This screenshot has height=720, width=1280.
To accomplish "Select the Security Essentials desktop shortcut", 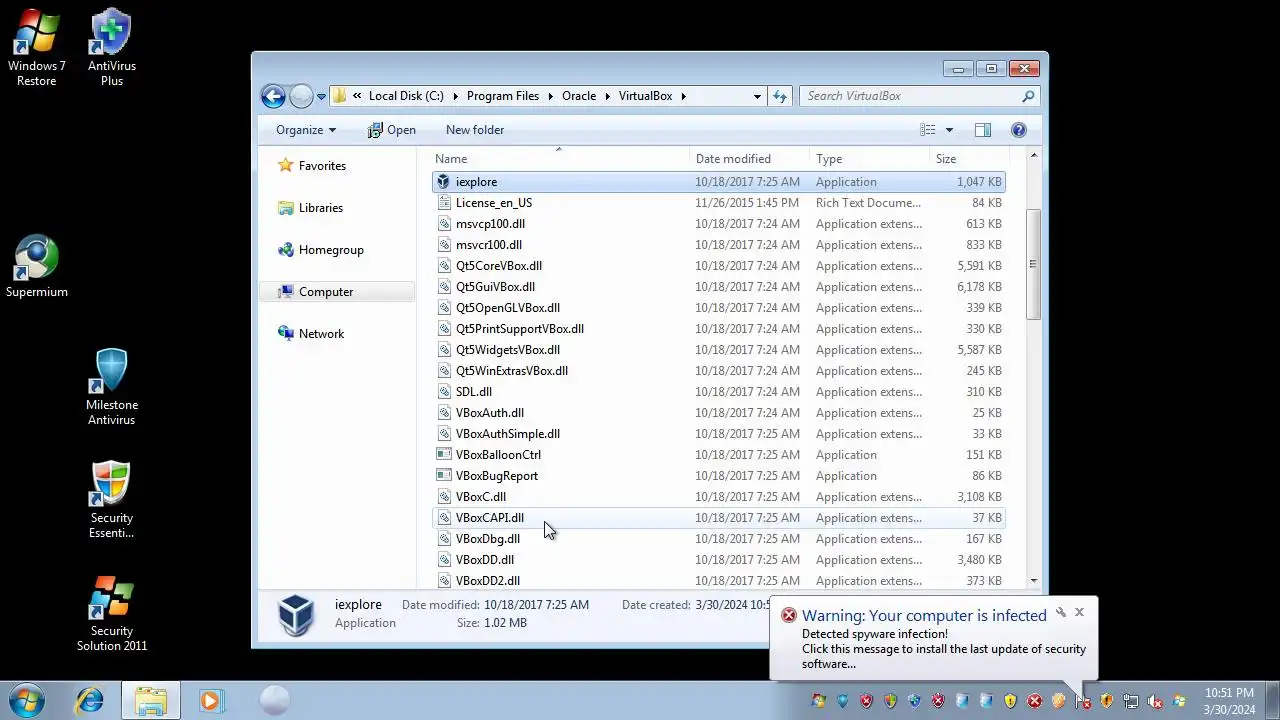I will [111, 500].
